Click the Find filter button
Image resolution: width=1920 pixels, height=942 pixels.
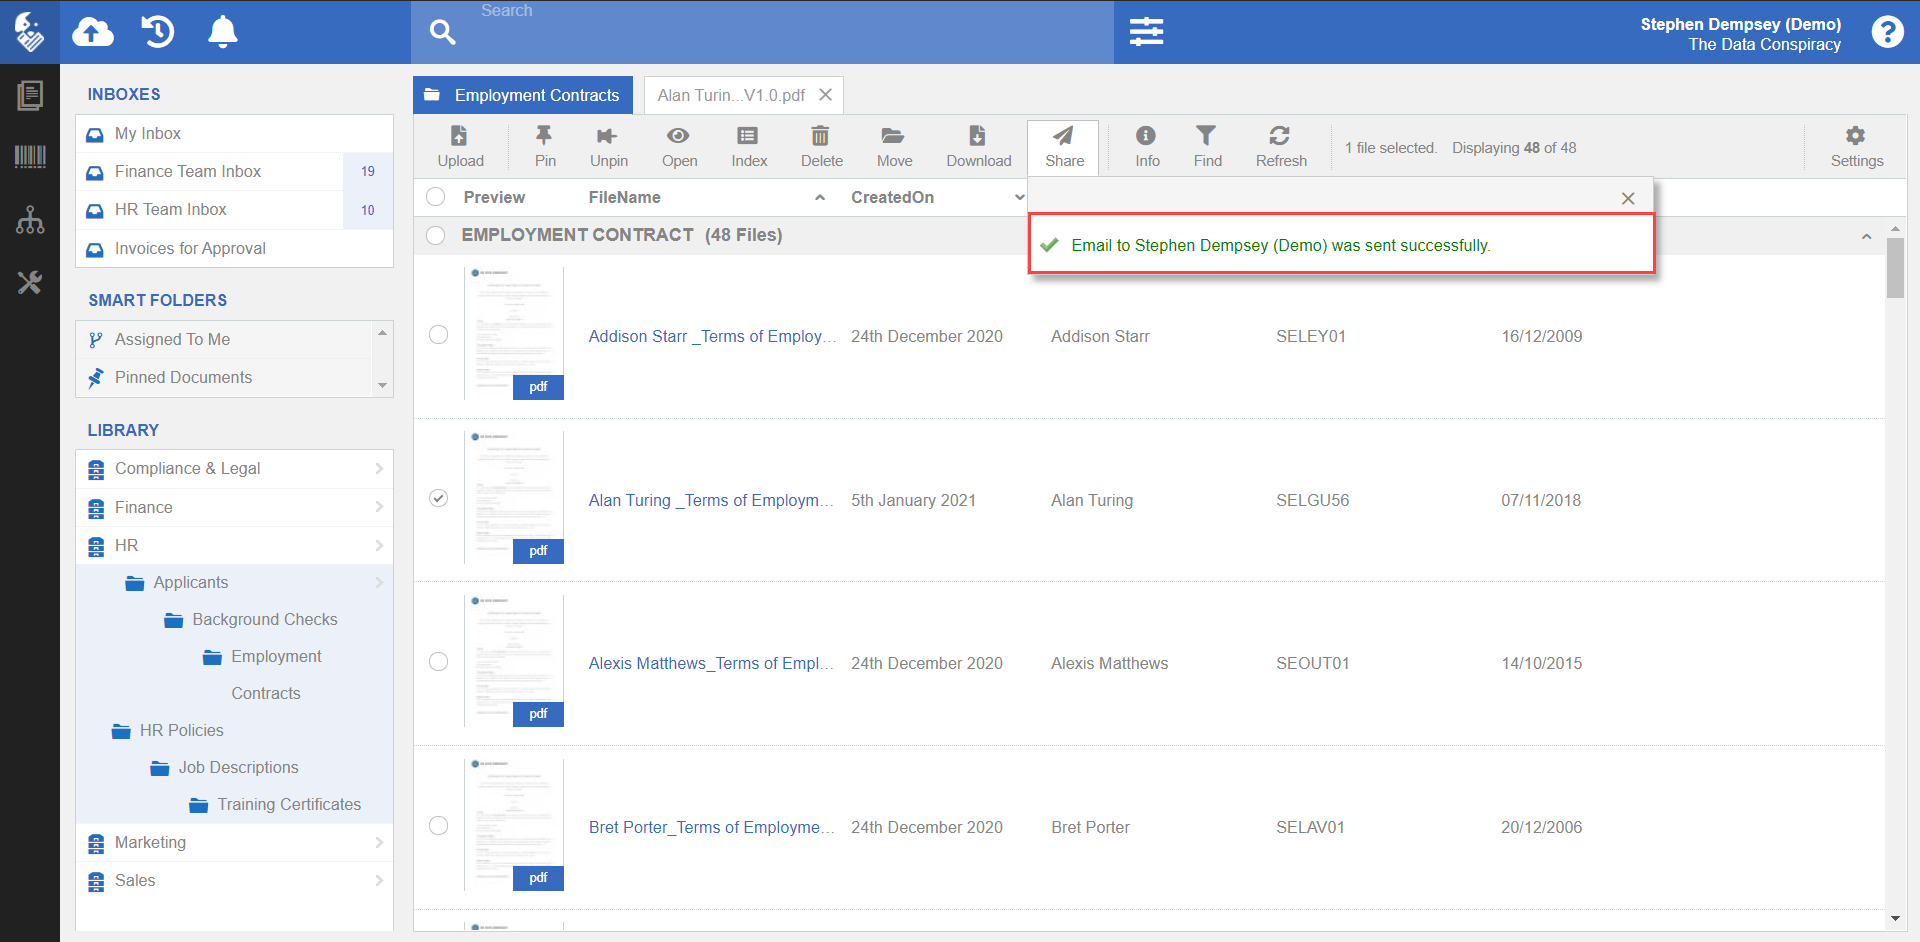pos(1207,147)
